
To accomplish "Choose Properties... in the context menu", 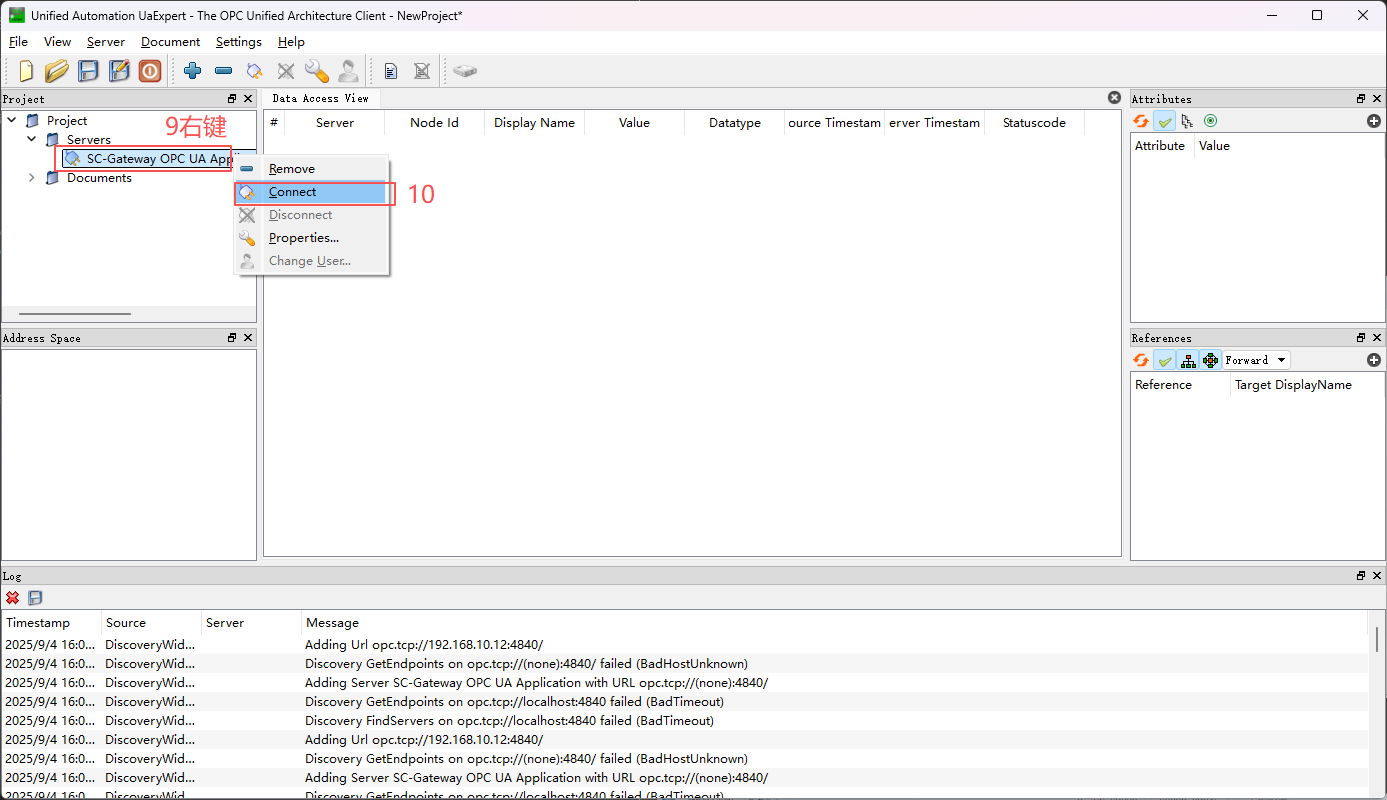I will 303,238.
